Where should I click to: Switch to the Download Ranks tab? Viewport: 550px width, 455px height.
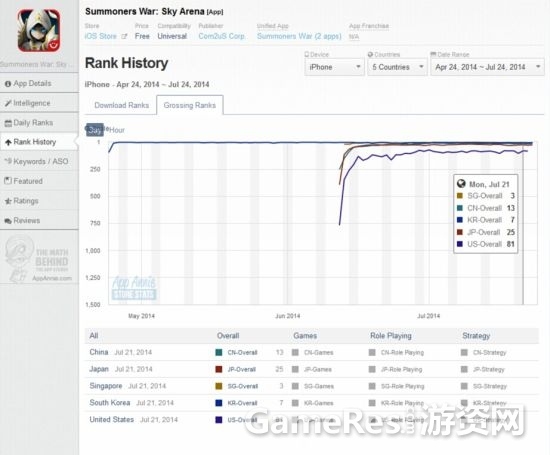(x=121, y=105)
